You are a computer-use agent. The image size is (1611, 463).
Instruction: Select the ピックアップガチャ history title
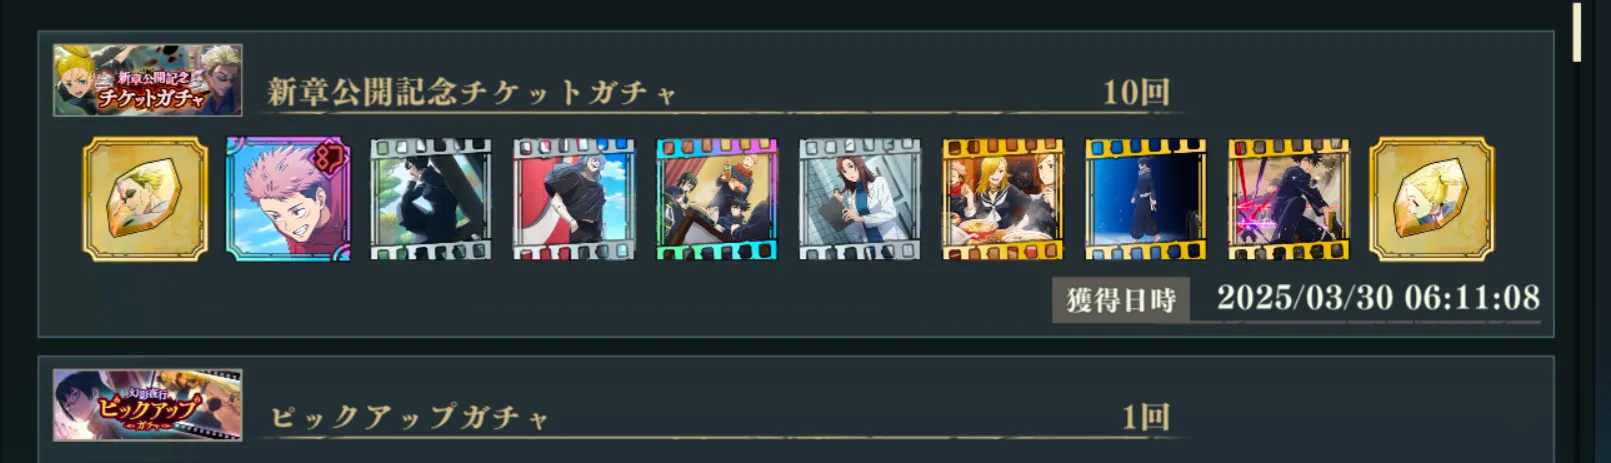pyautogui.click(x=410, y=417)
